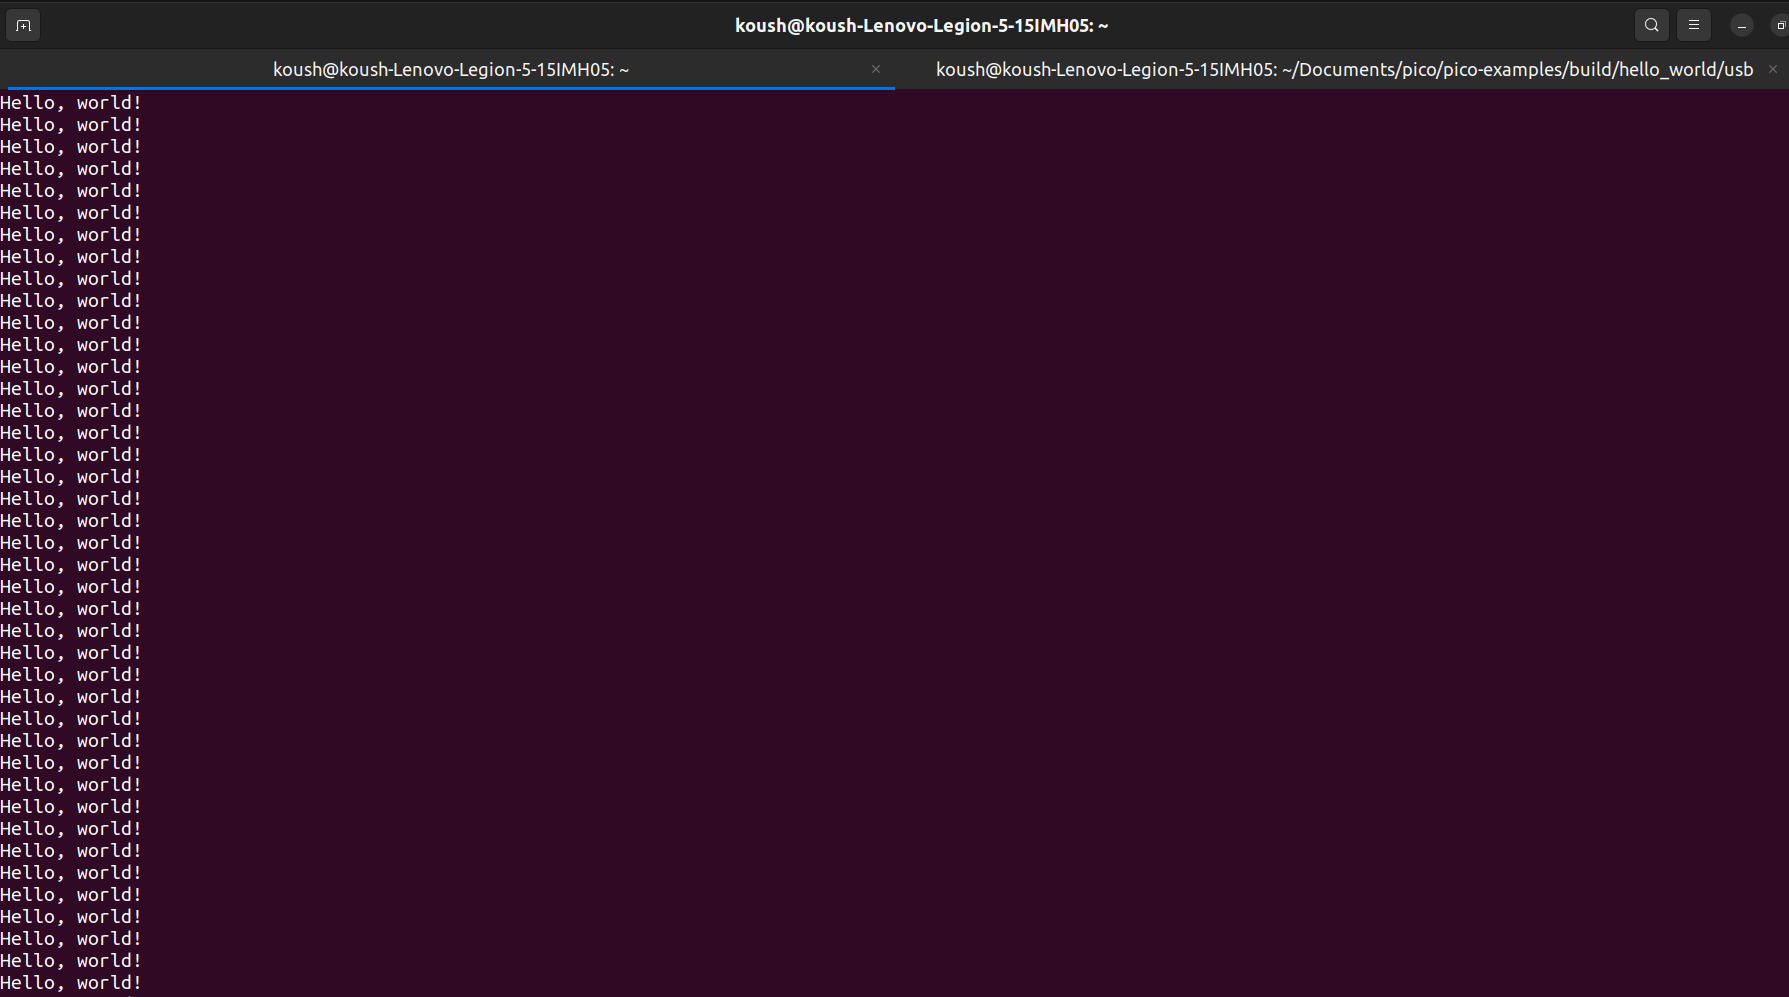Switch to the home directory tab
This screenshot has height=997, width=1789.
tap(450, 69)
